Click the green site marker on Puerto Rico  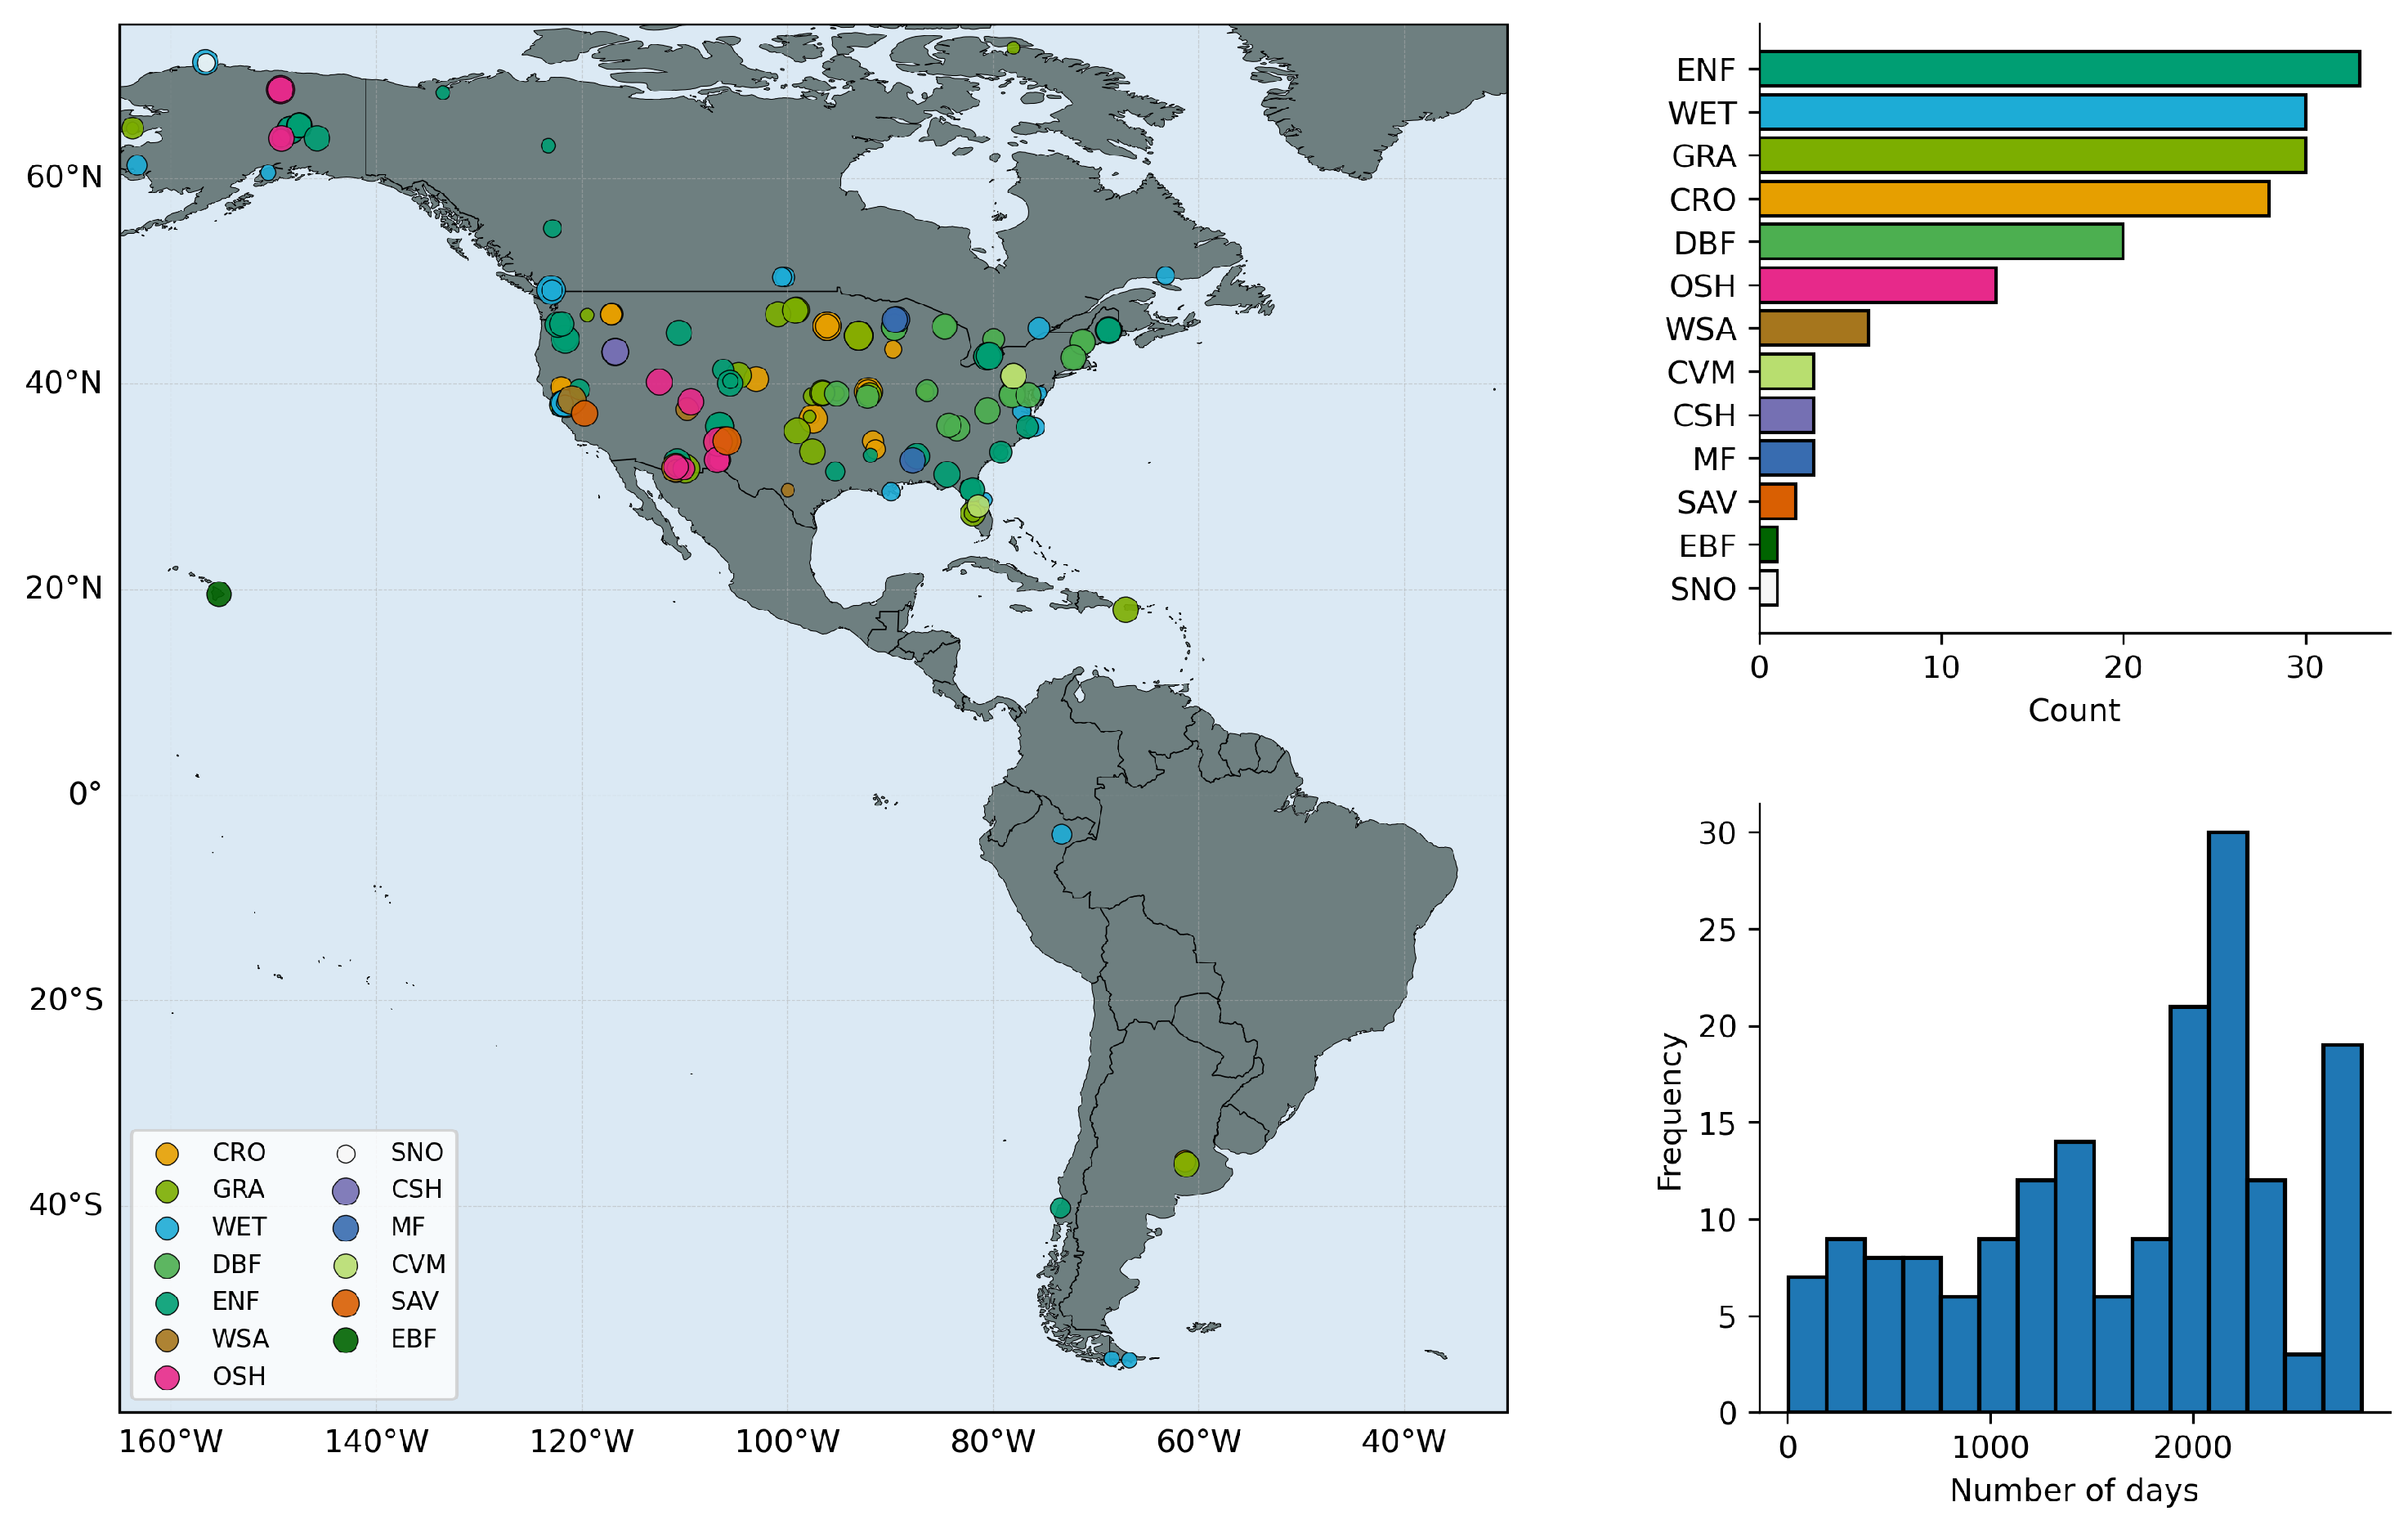tap(1125, 609)
